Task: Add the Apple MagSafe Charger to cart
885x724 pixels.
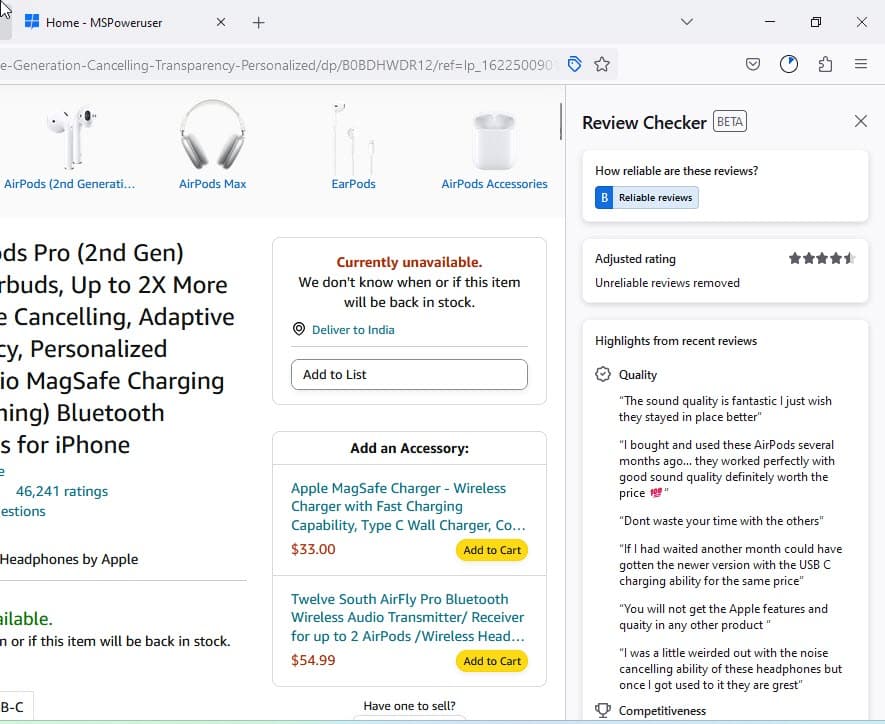Action: [492, 550]
